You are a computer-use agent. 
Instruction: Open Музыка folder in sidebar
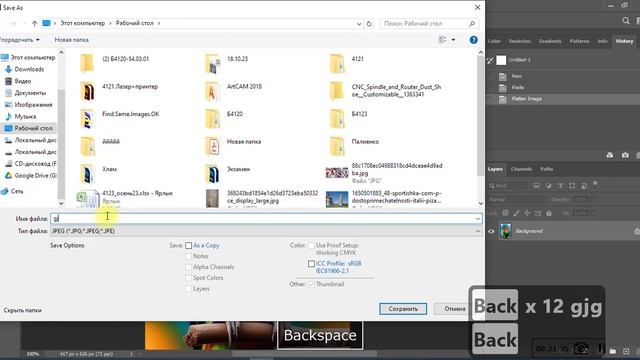[x=20, y=116]
